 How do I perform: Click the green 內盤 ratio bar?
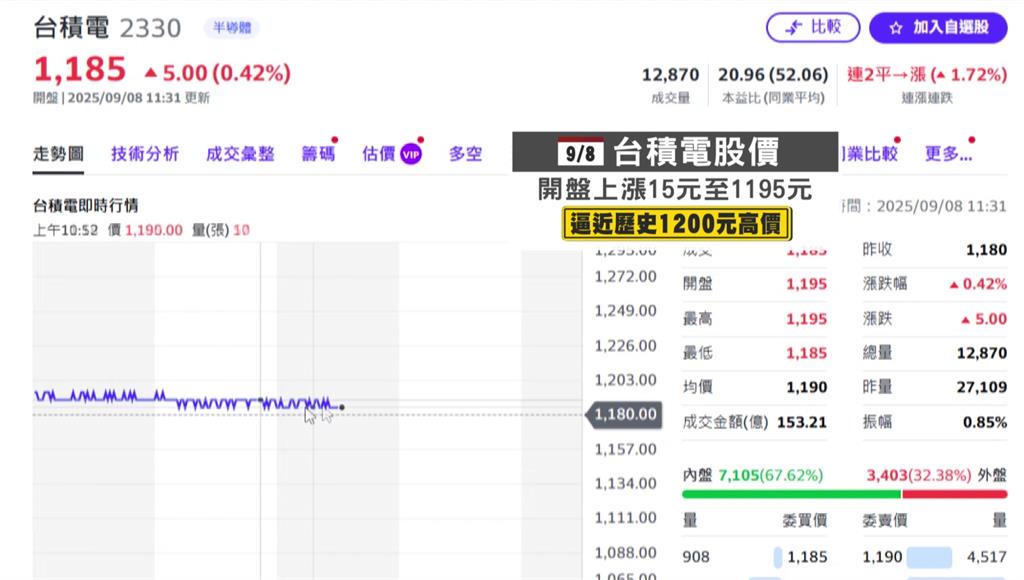click(792, 494)
